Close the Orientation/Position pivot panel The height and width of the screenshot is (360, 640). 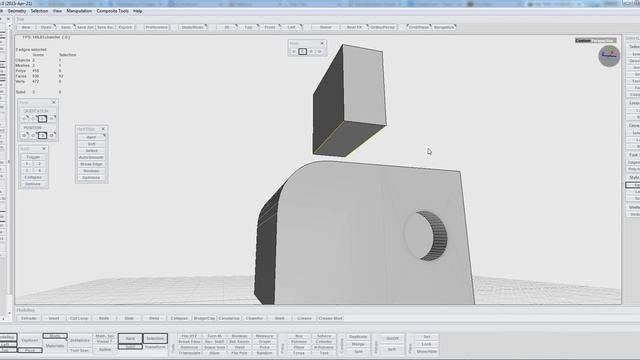(x=53, y=102)
